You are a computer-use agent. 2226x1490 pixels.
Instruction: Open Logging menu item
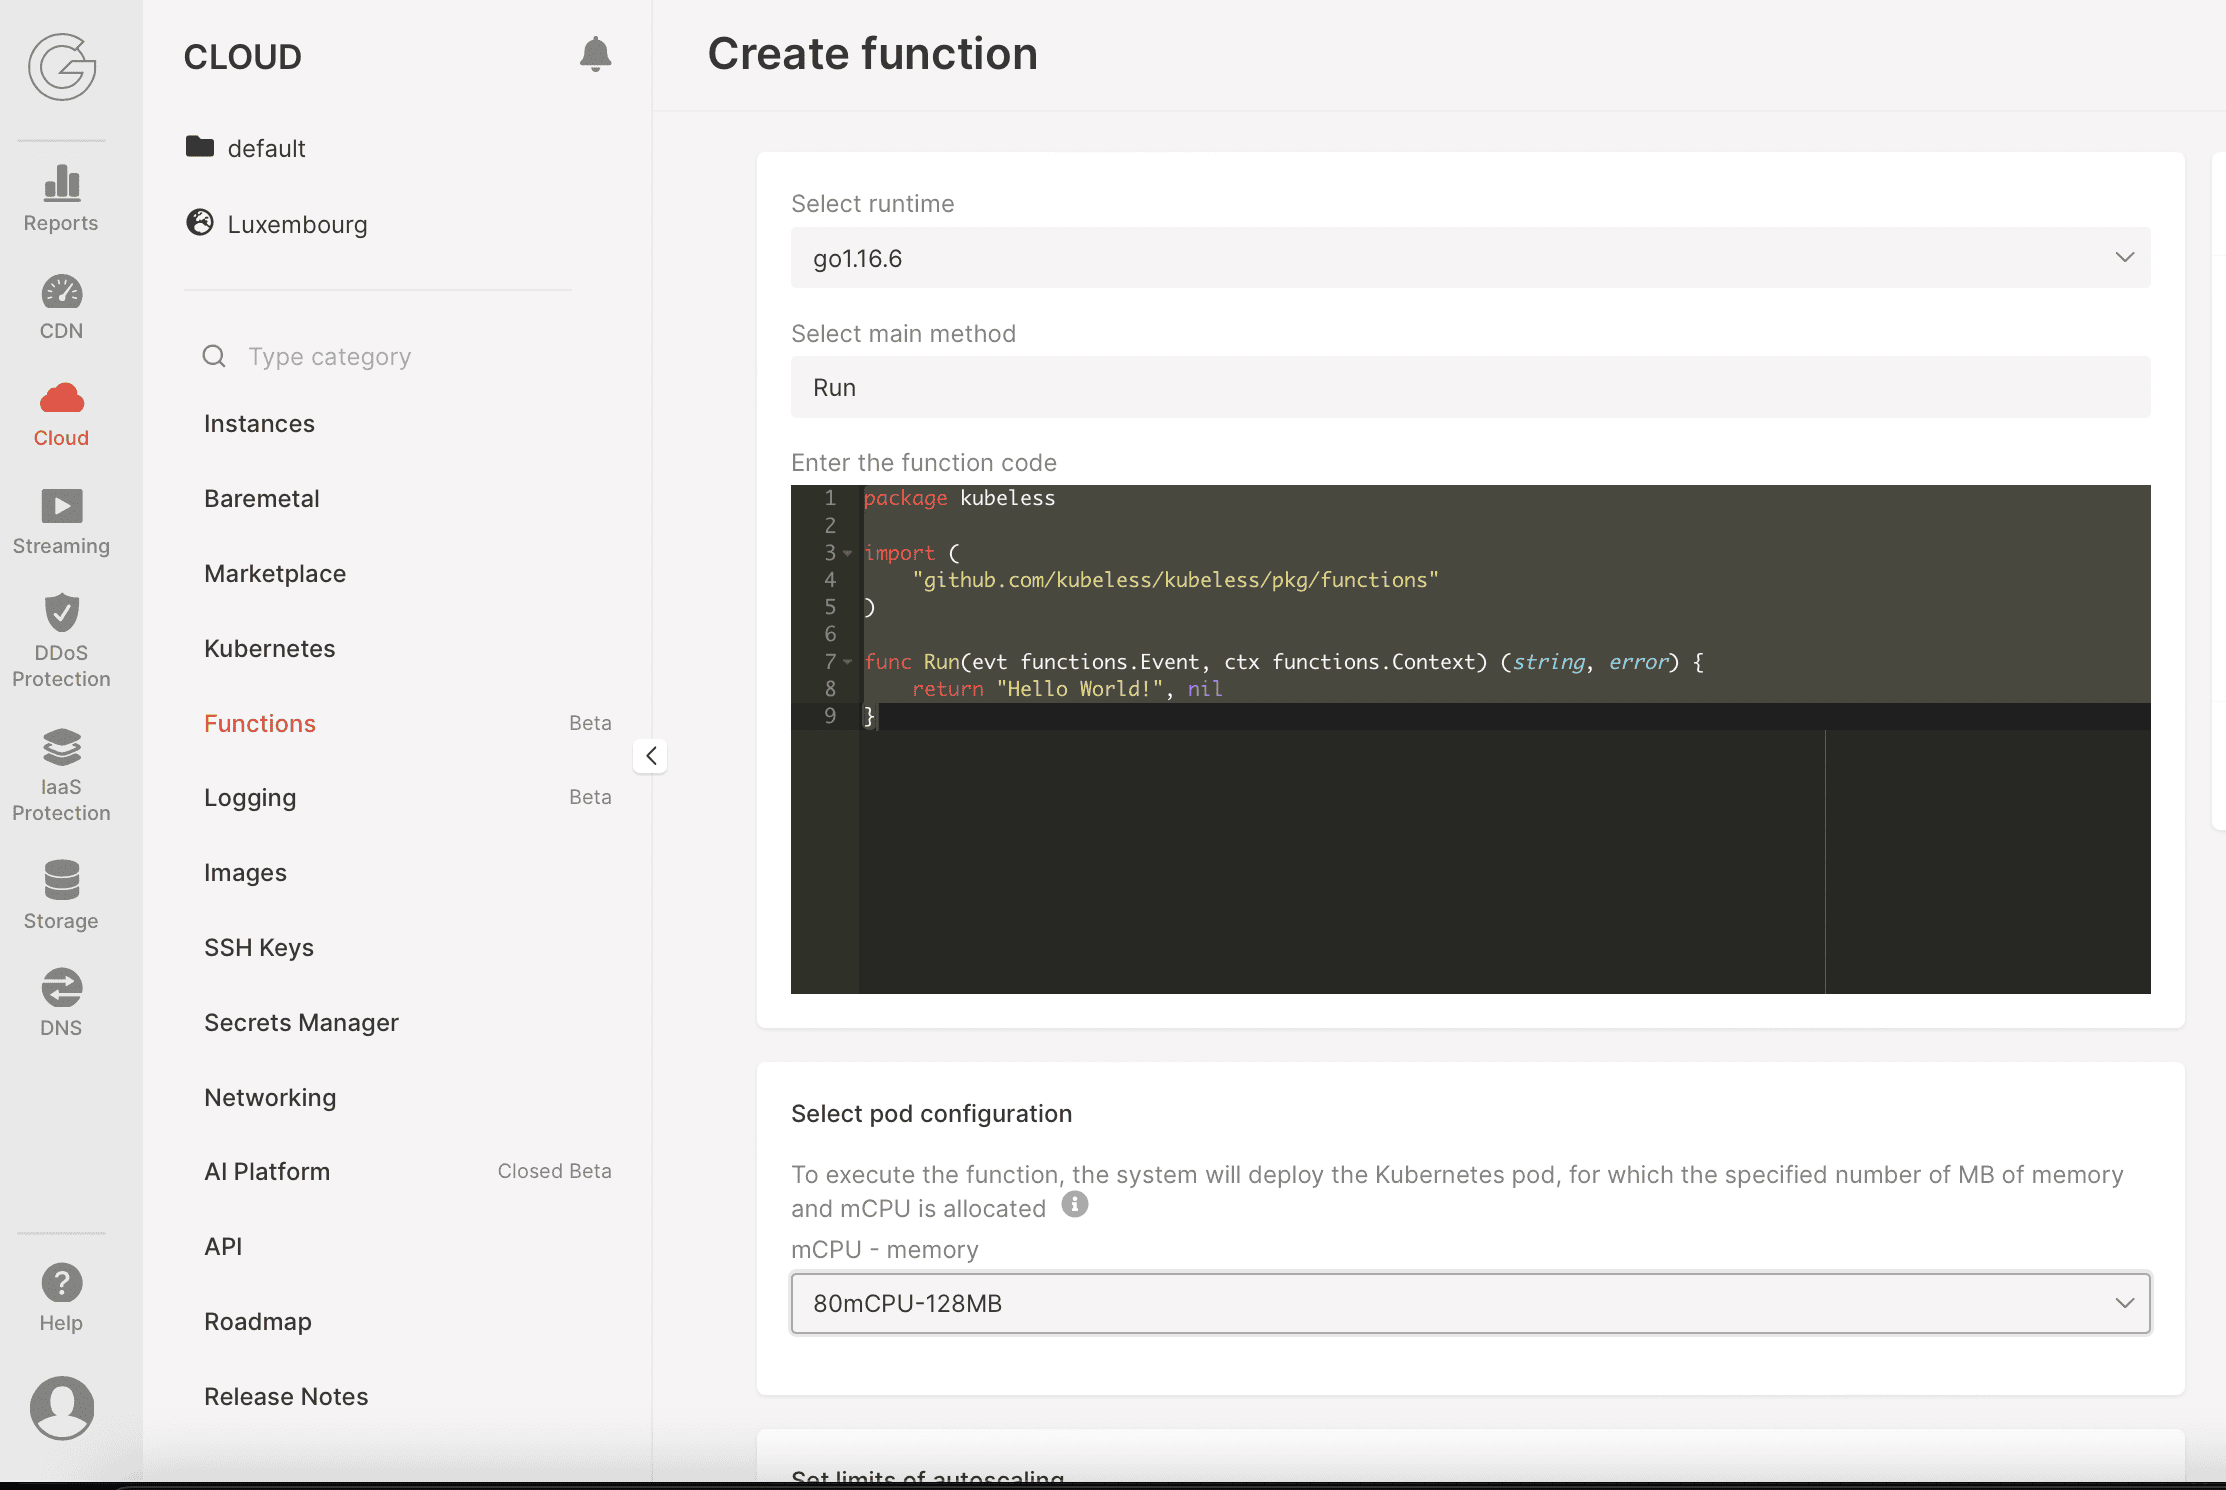tap(250, 798)
